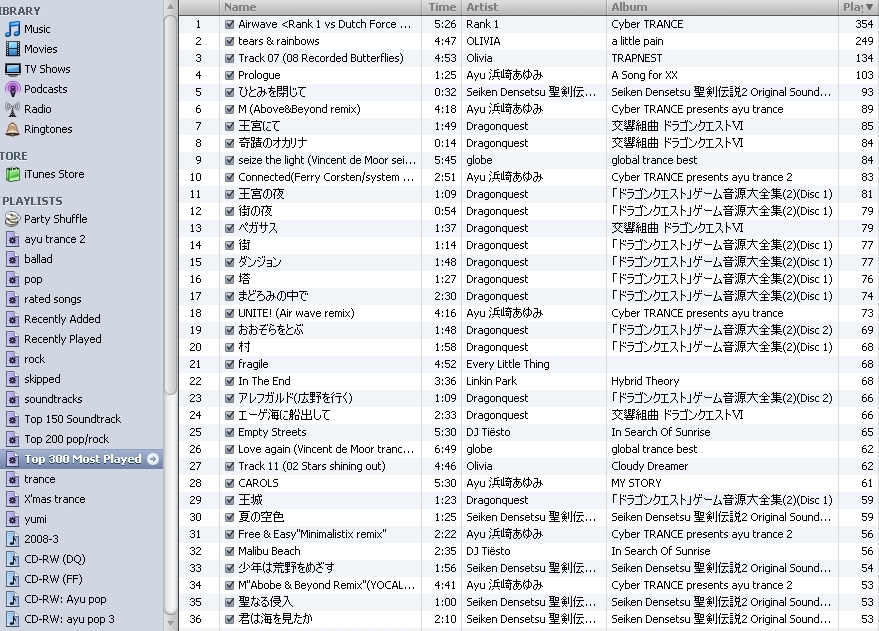Image resolution: width=879 pixels, height=631 pixels.
Task: Select the Recently Added playlist icon
Action: pyautogui.click(x=12, y=319)
